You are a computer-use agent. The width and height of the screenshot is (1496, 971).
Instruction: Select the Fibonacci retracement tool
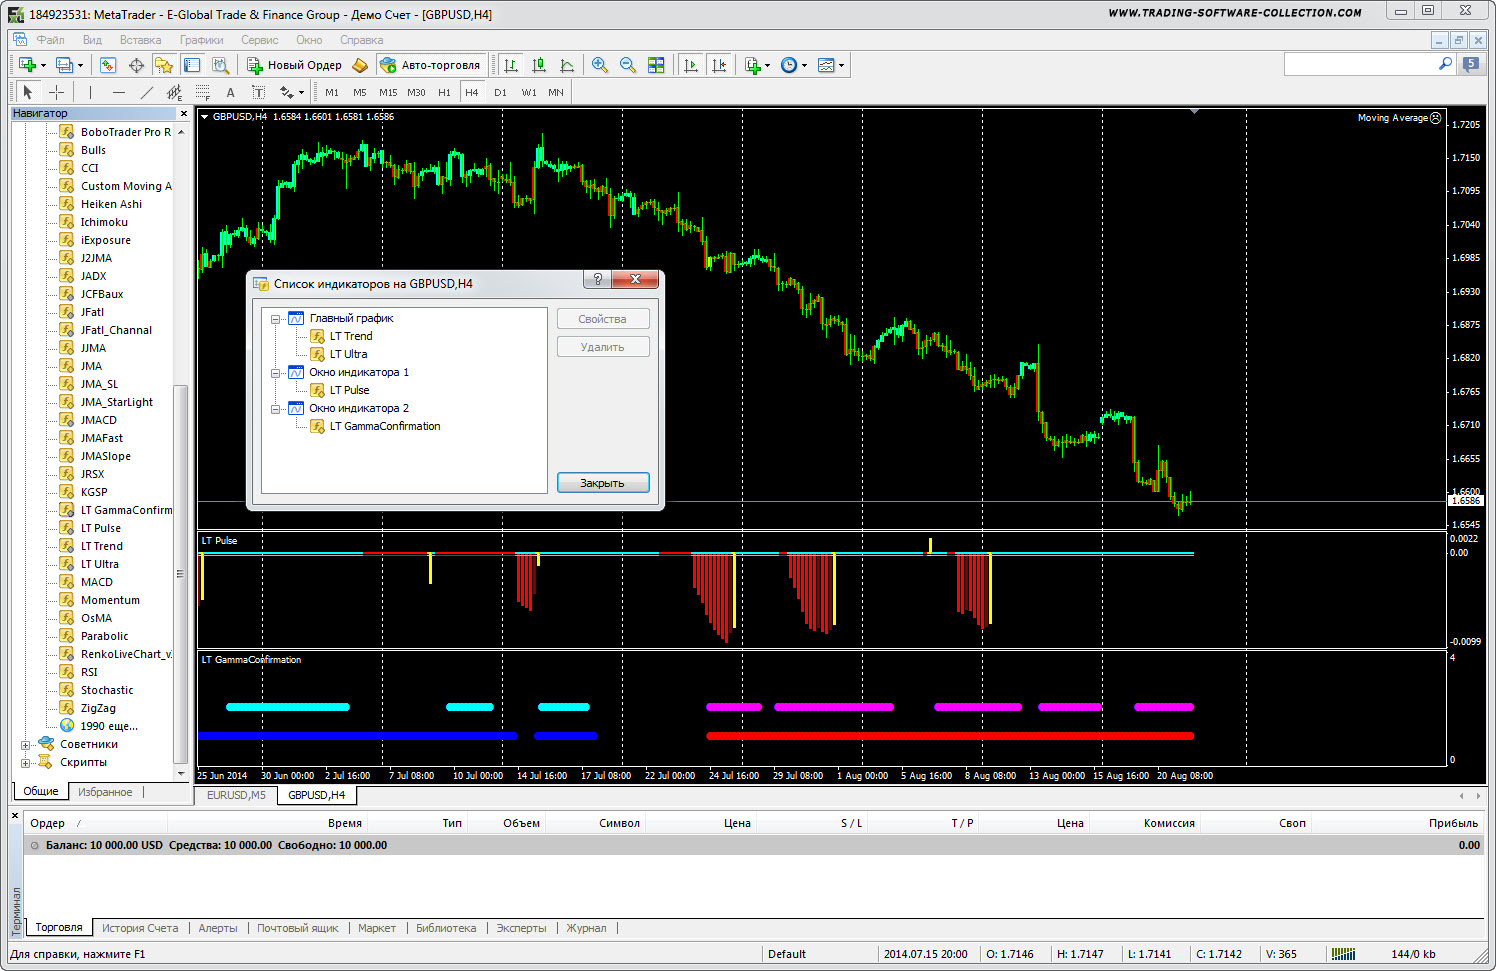(x=203, y=92)
